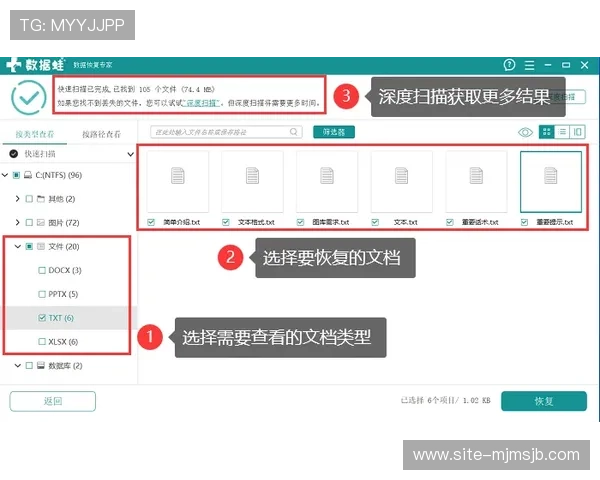Check the PPTX (5) checkbox

(x=42, y=294)
